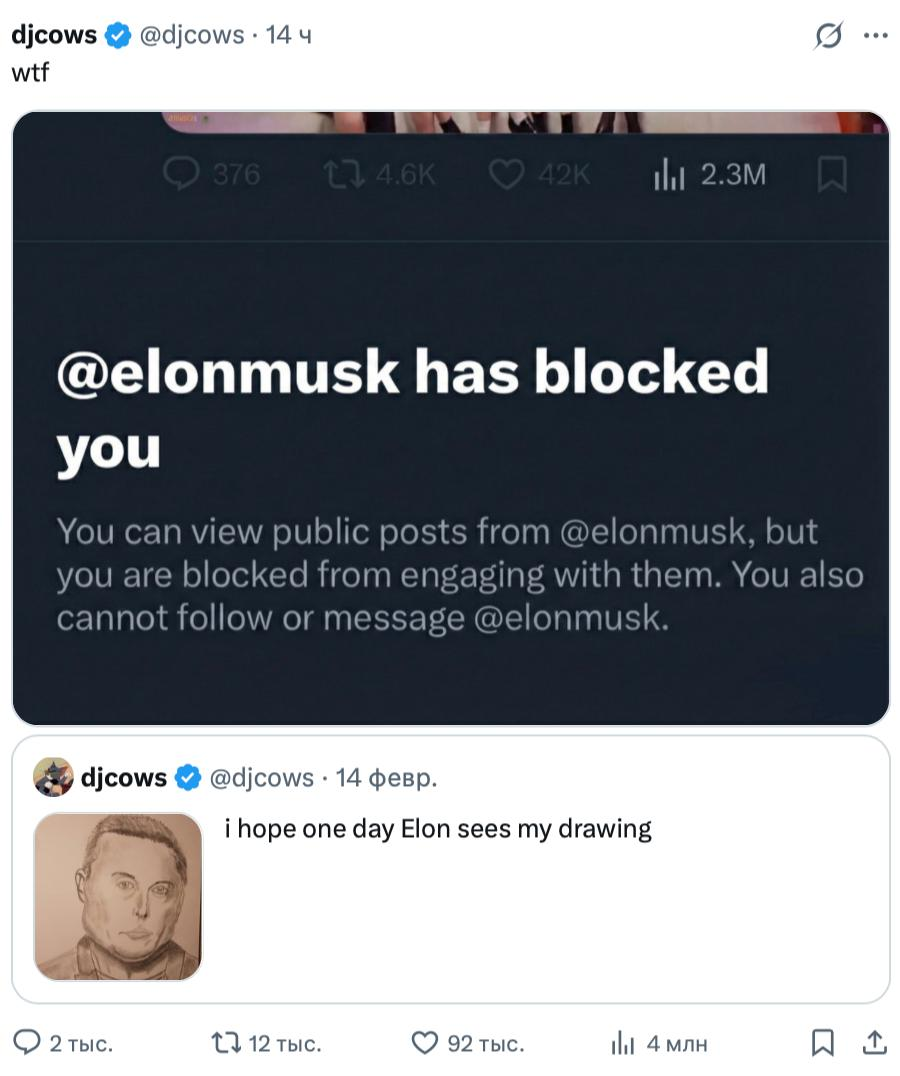Repost the tweet with 12 тыс. reposts
This screenshot has height=1076, width=900.
(226, 1043)
